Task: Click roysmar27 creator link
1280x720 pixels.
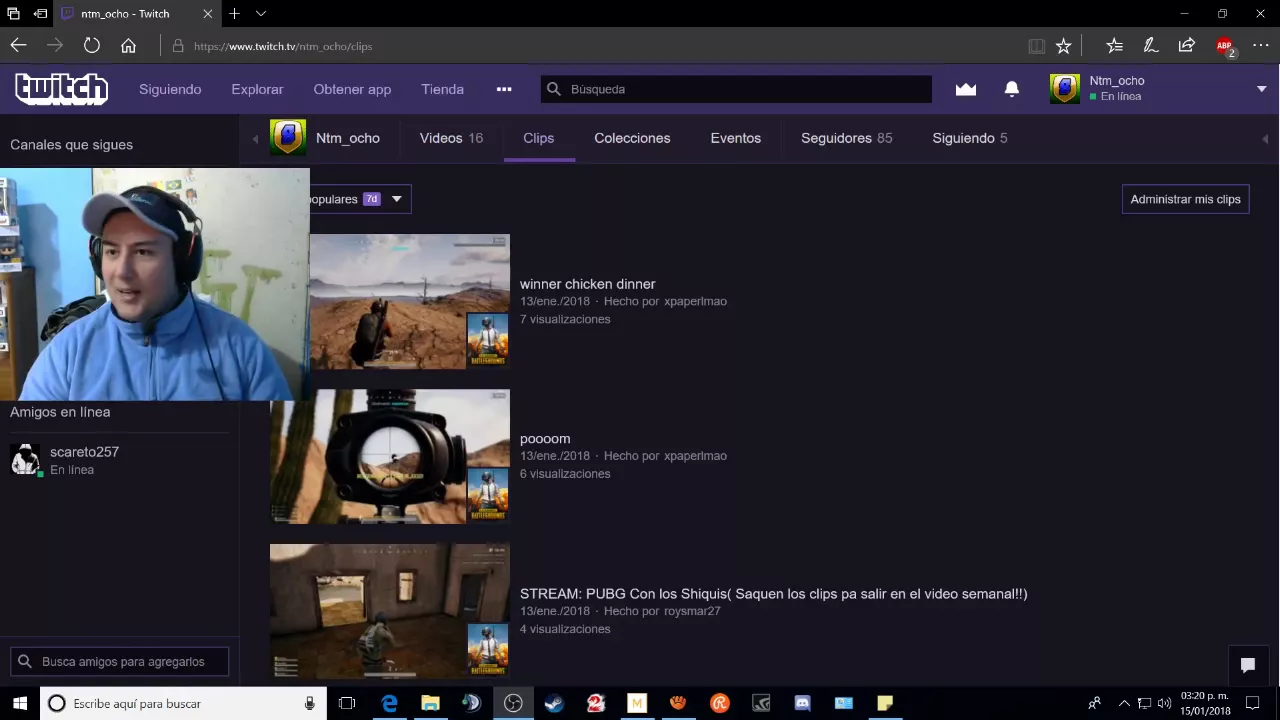Action: pos(692,611)
